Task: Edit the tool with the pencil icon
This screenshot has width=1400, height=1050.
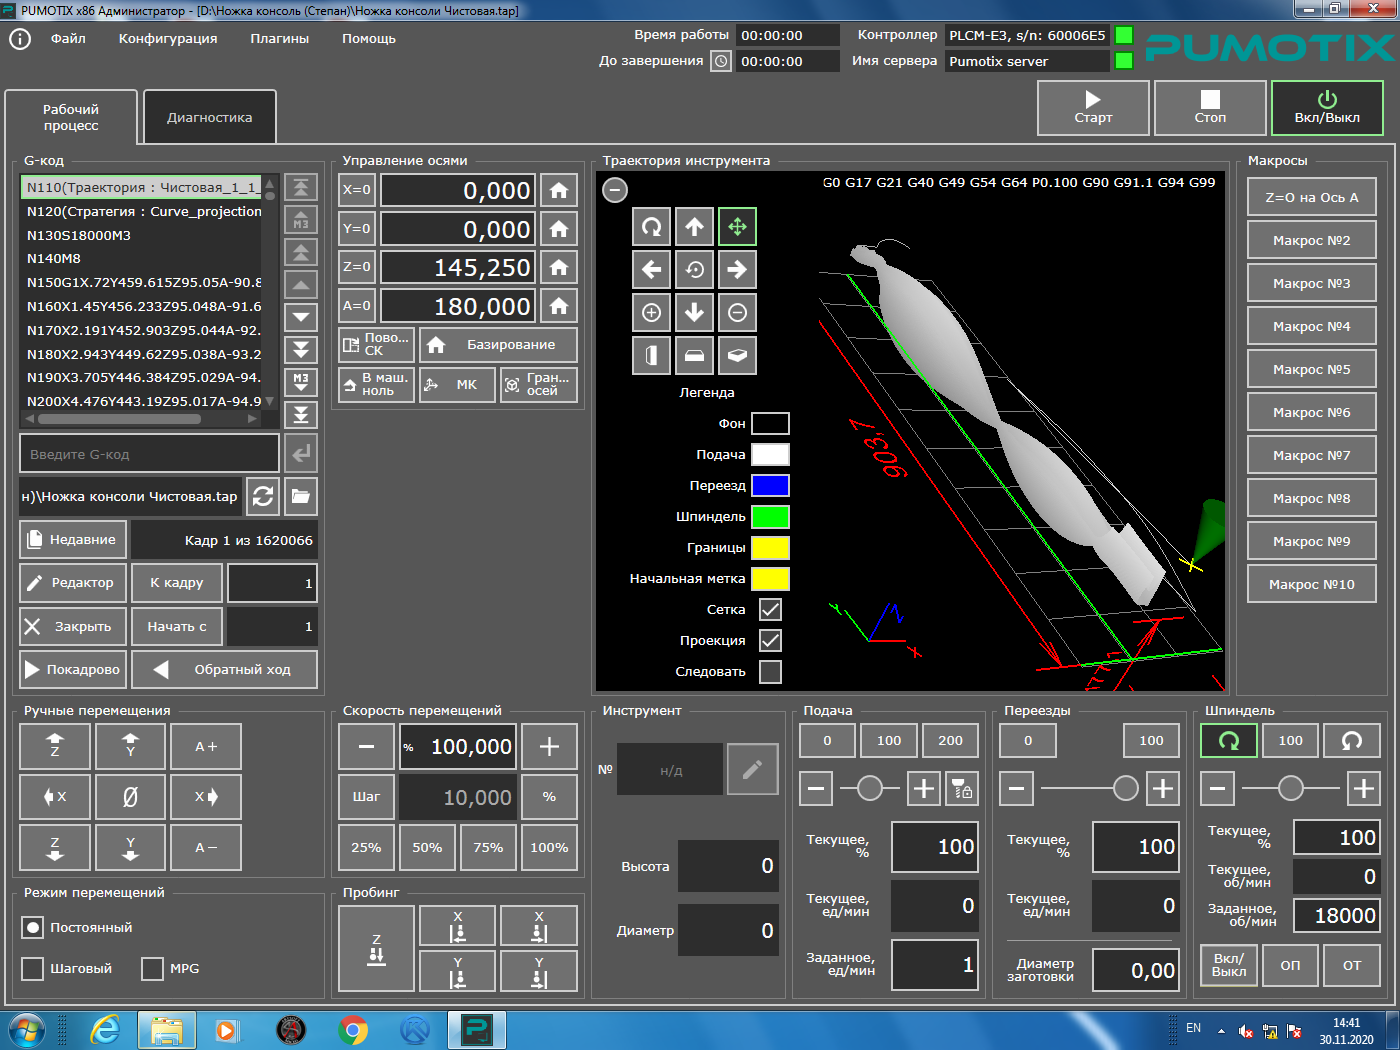Action: pos(753,769)
